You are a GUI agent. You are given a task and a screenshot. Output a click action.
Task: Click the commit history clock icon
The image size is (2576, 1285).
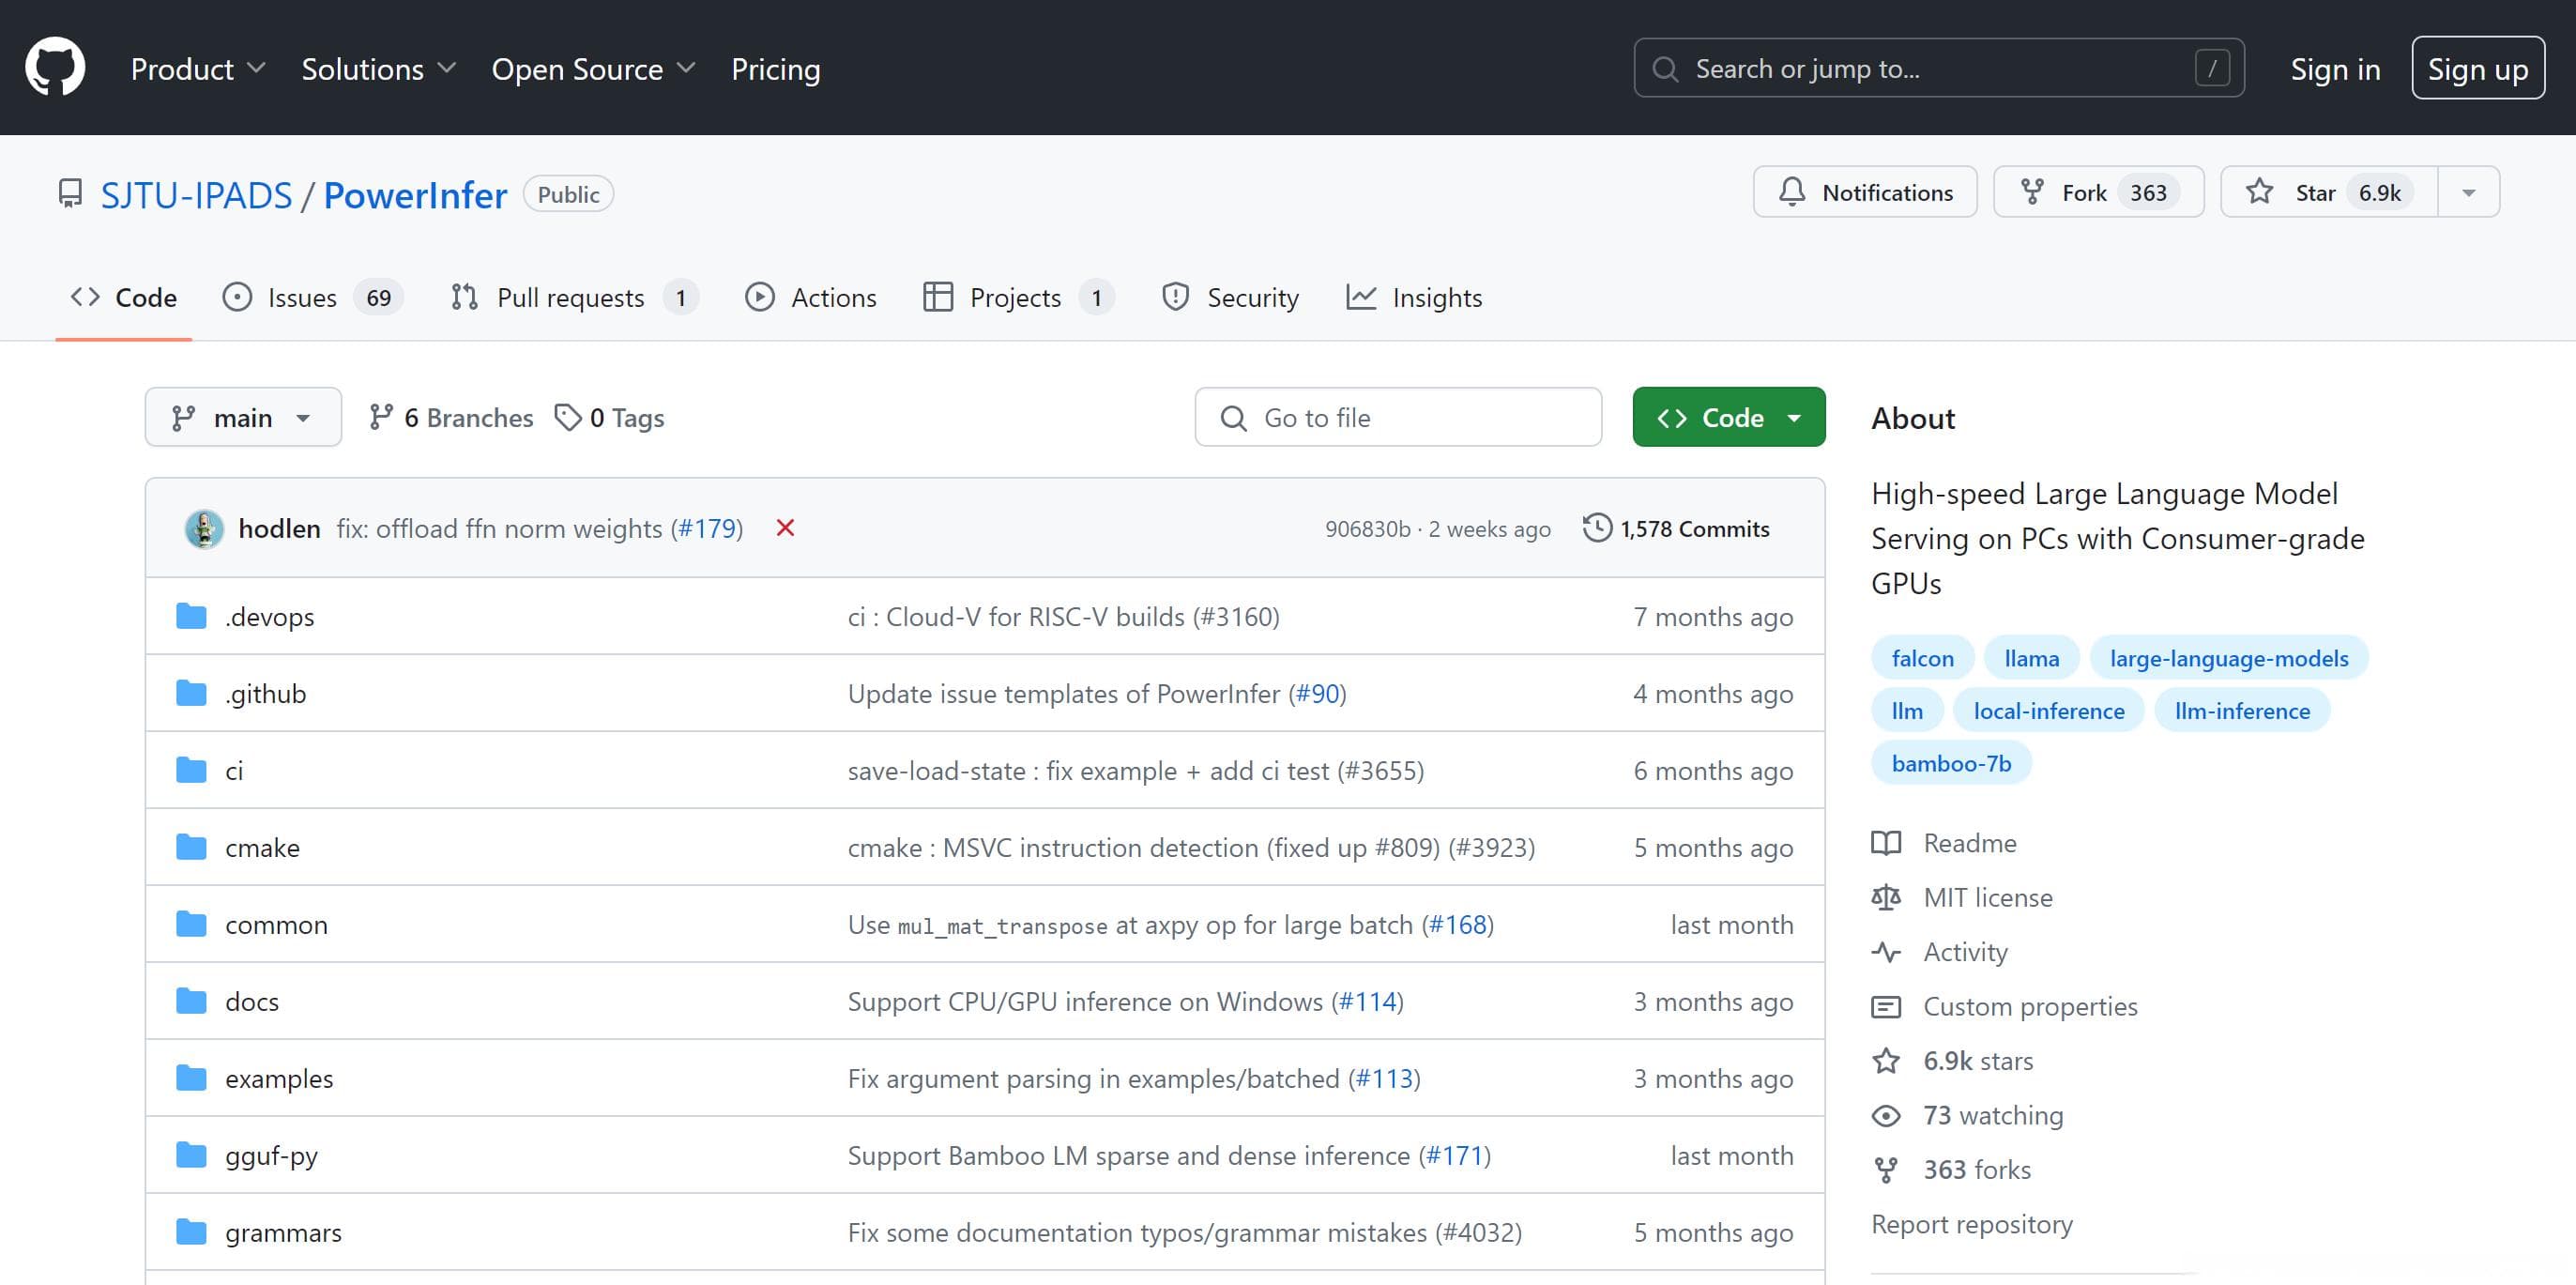1597,528
